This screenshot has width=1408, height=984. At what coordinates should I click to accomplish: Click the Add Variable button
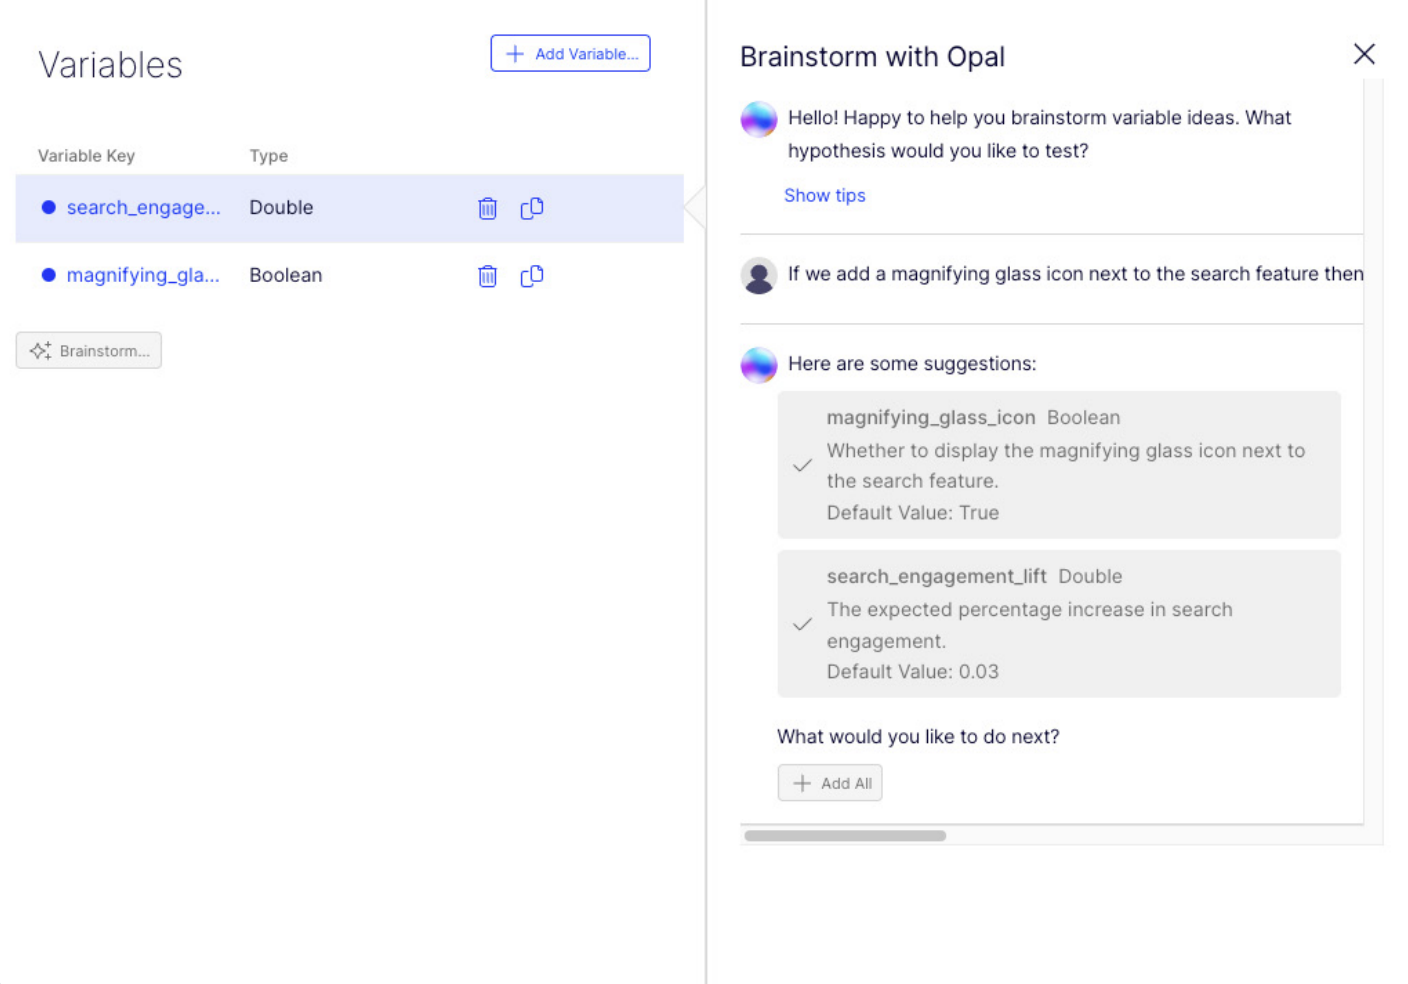(x=570, y=53)
